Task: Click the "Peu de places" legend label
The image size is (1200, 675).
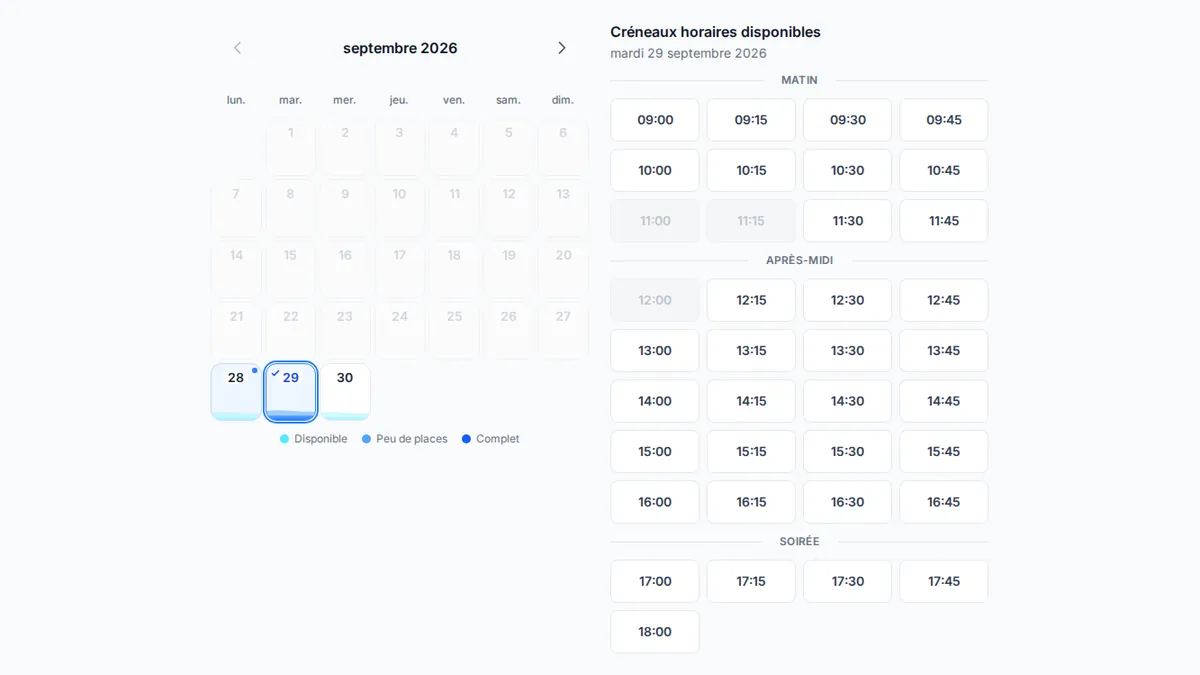Action: click(412, 439)
